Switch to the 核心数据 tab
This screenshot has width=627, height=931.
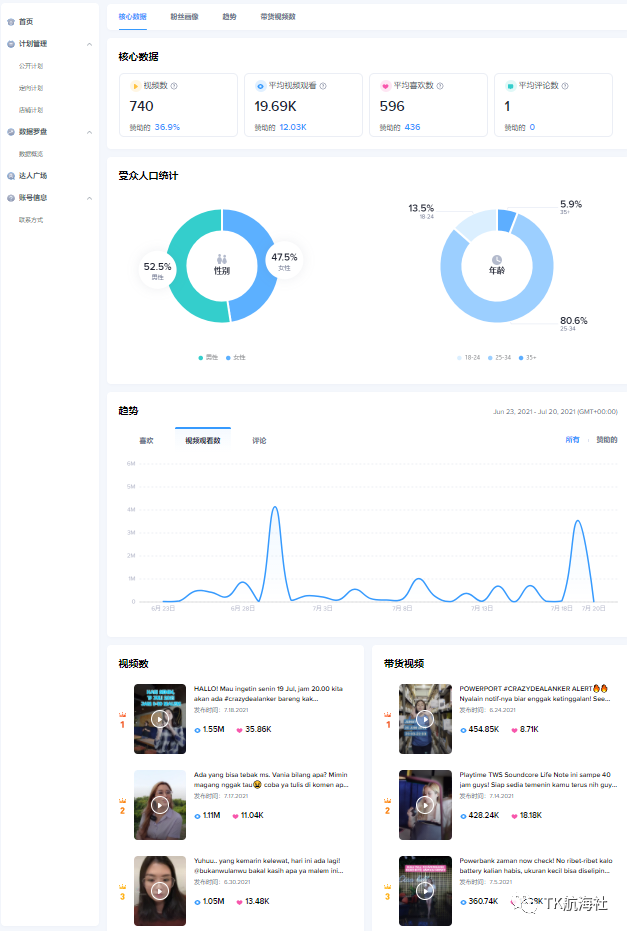point(132,17)
